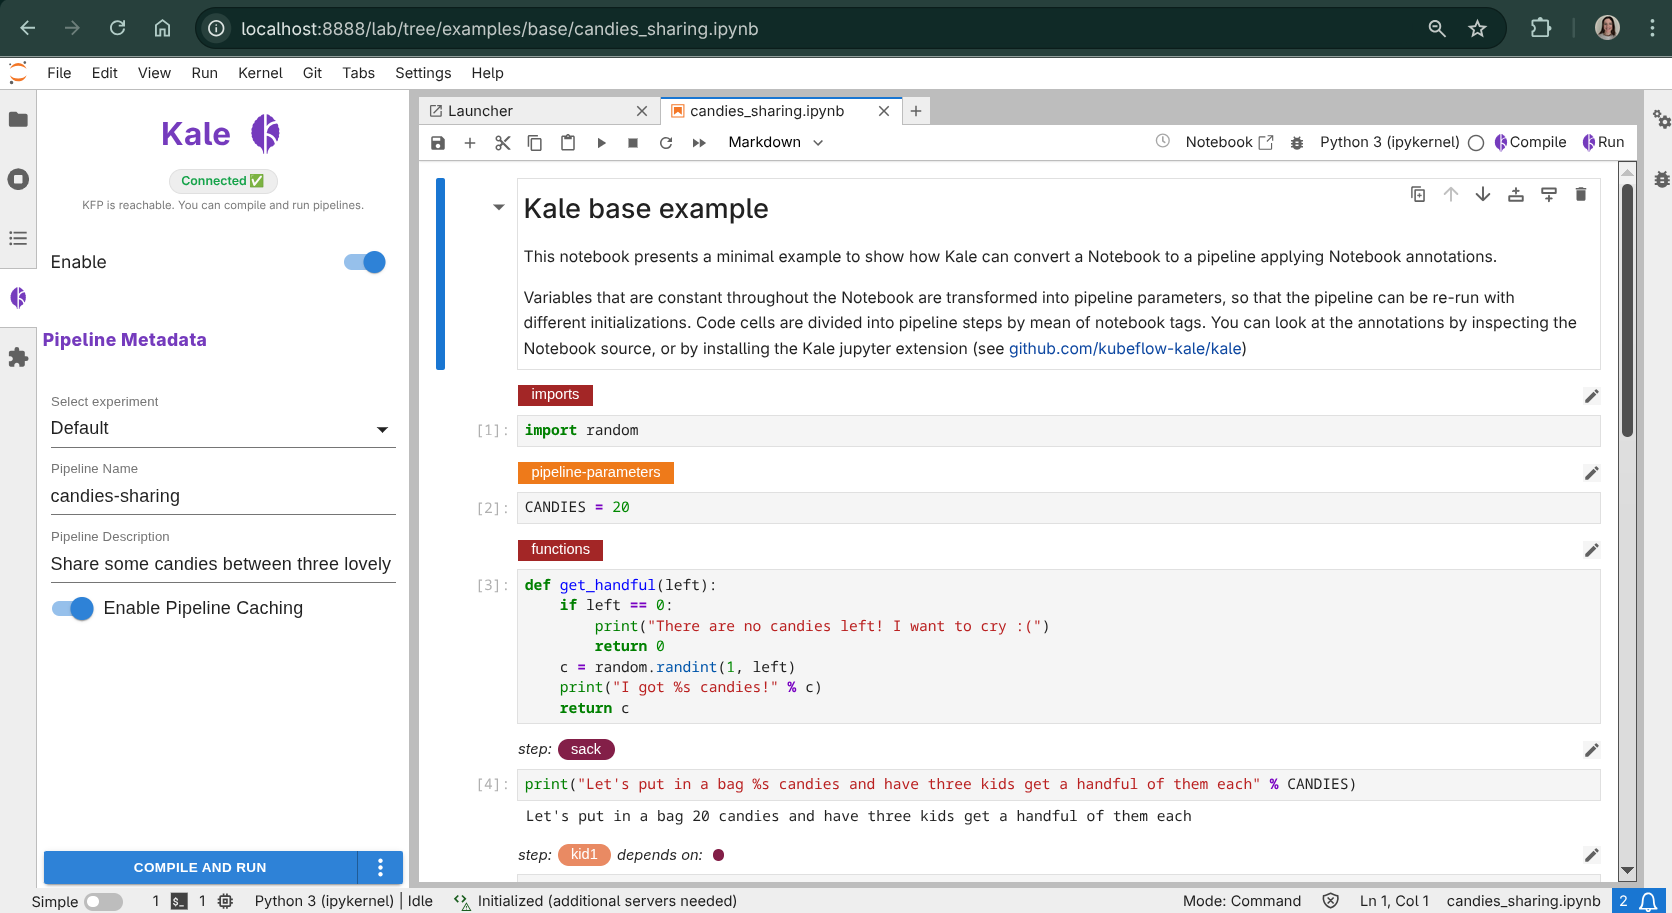The image size is (1672, 913).
Task: Open the github.com/kubeflow-kale/kale link
Action: pos(1125,349)
